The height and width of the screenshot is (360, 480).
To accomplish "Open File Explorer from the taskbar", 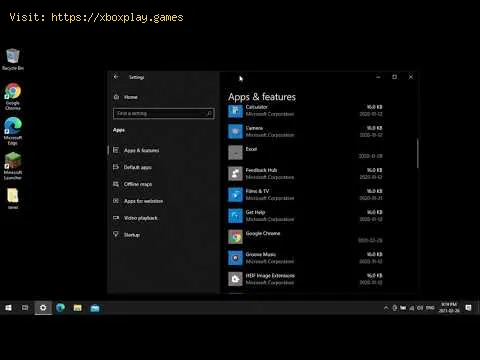I will coord(78,308).
